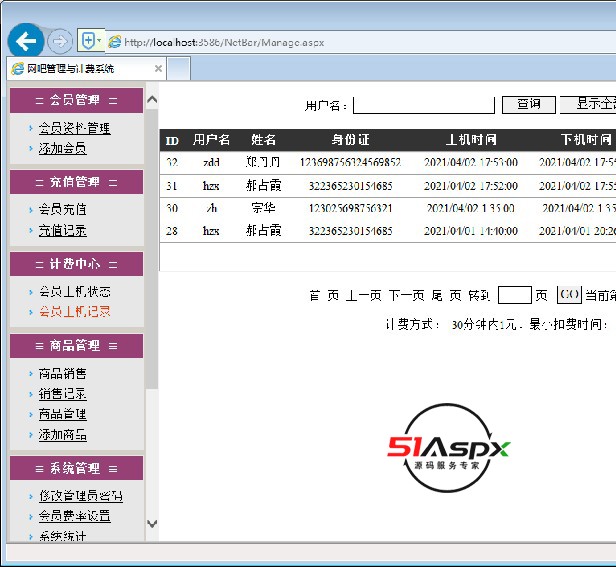The width and height of the screenshot is (616, 567).
Task: Close the 网吧管理 browser tab
Action: (158, 69)
